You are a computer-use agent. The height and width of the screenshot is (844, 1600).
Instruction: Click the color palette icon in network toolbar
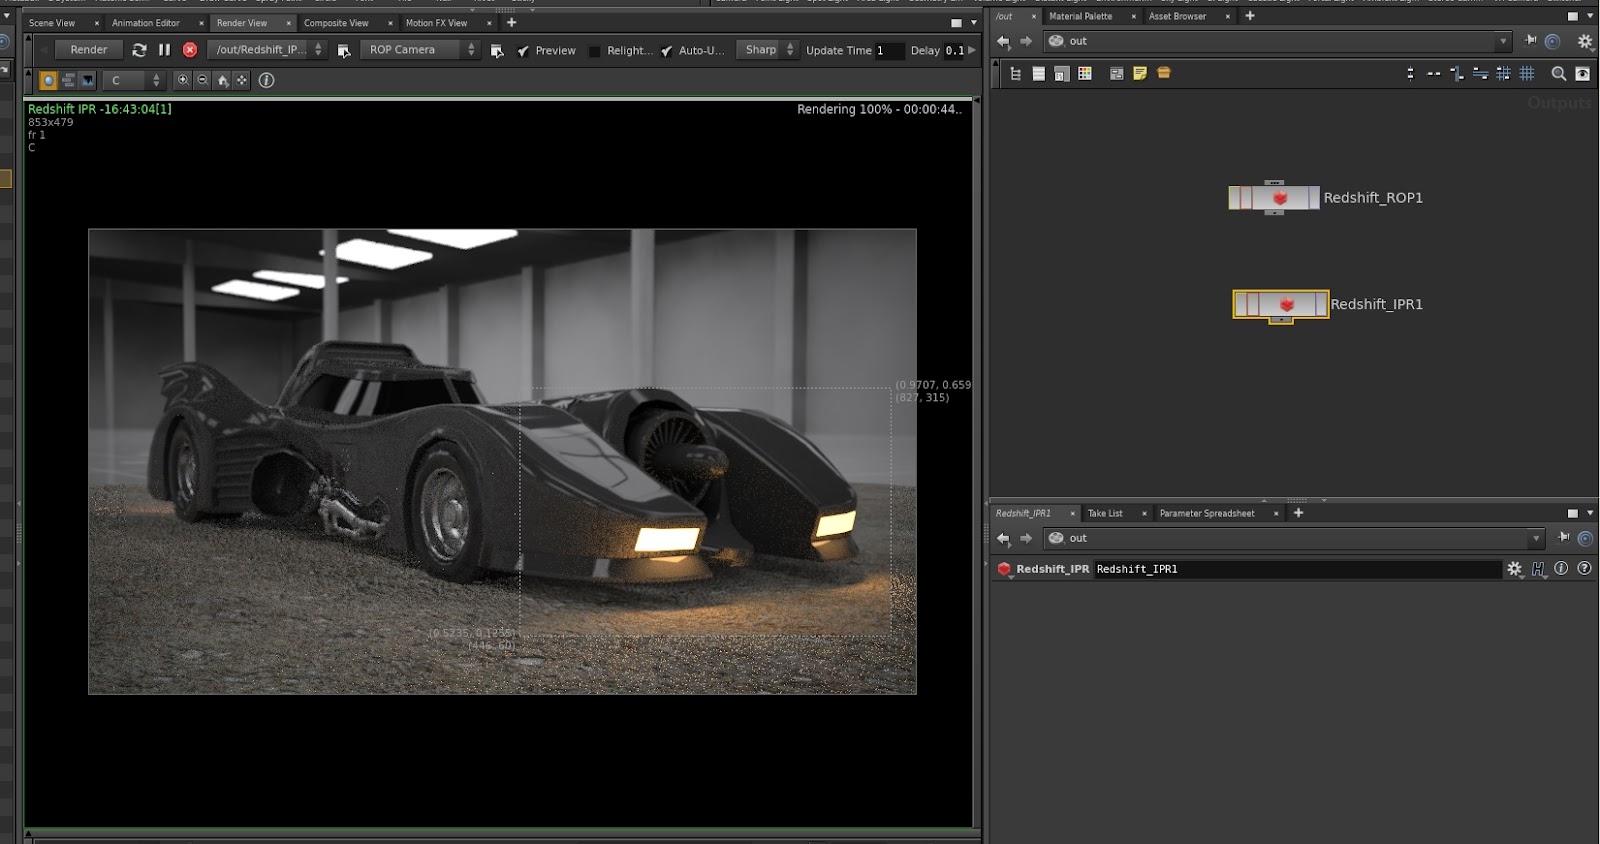[1085, 73]
